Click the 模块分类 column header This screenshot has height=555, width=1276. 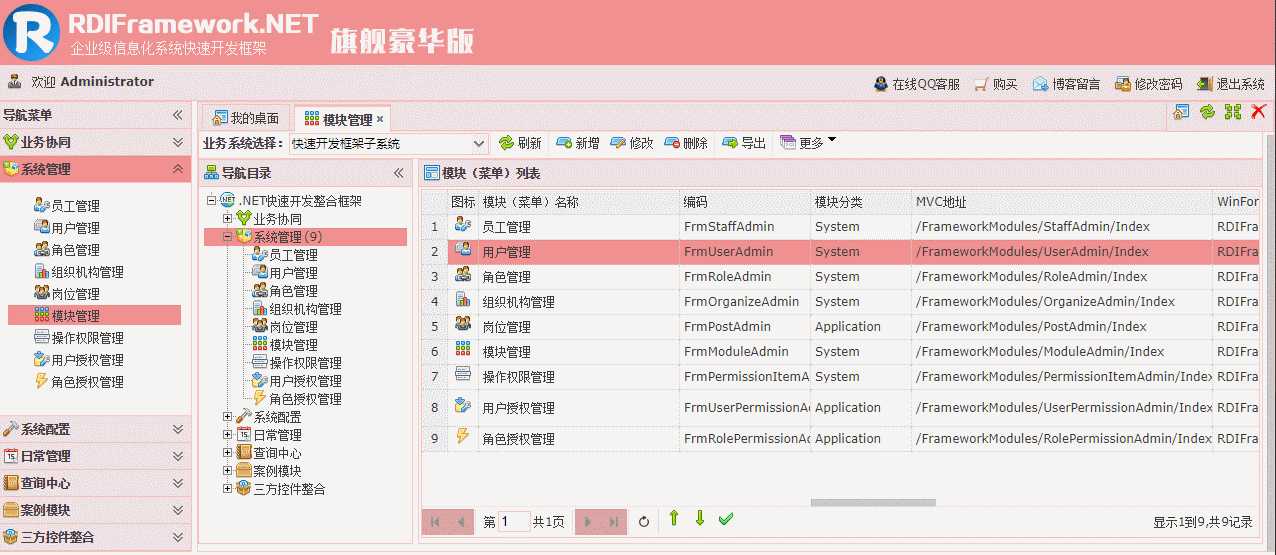click(861, 202)
